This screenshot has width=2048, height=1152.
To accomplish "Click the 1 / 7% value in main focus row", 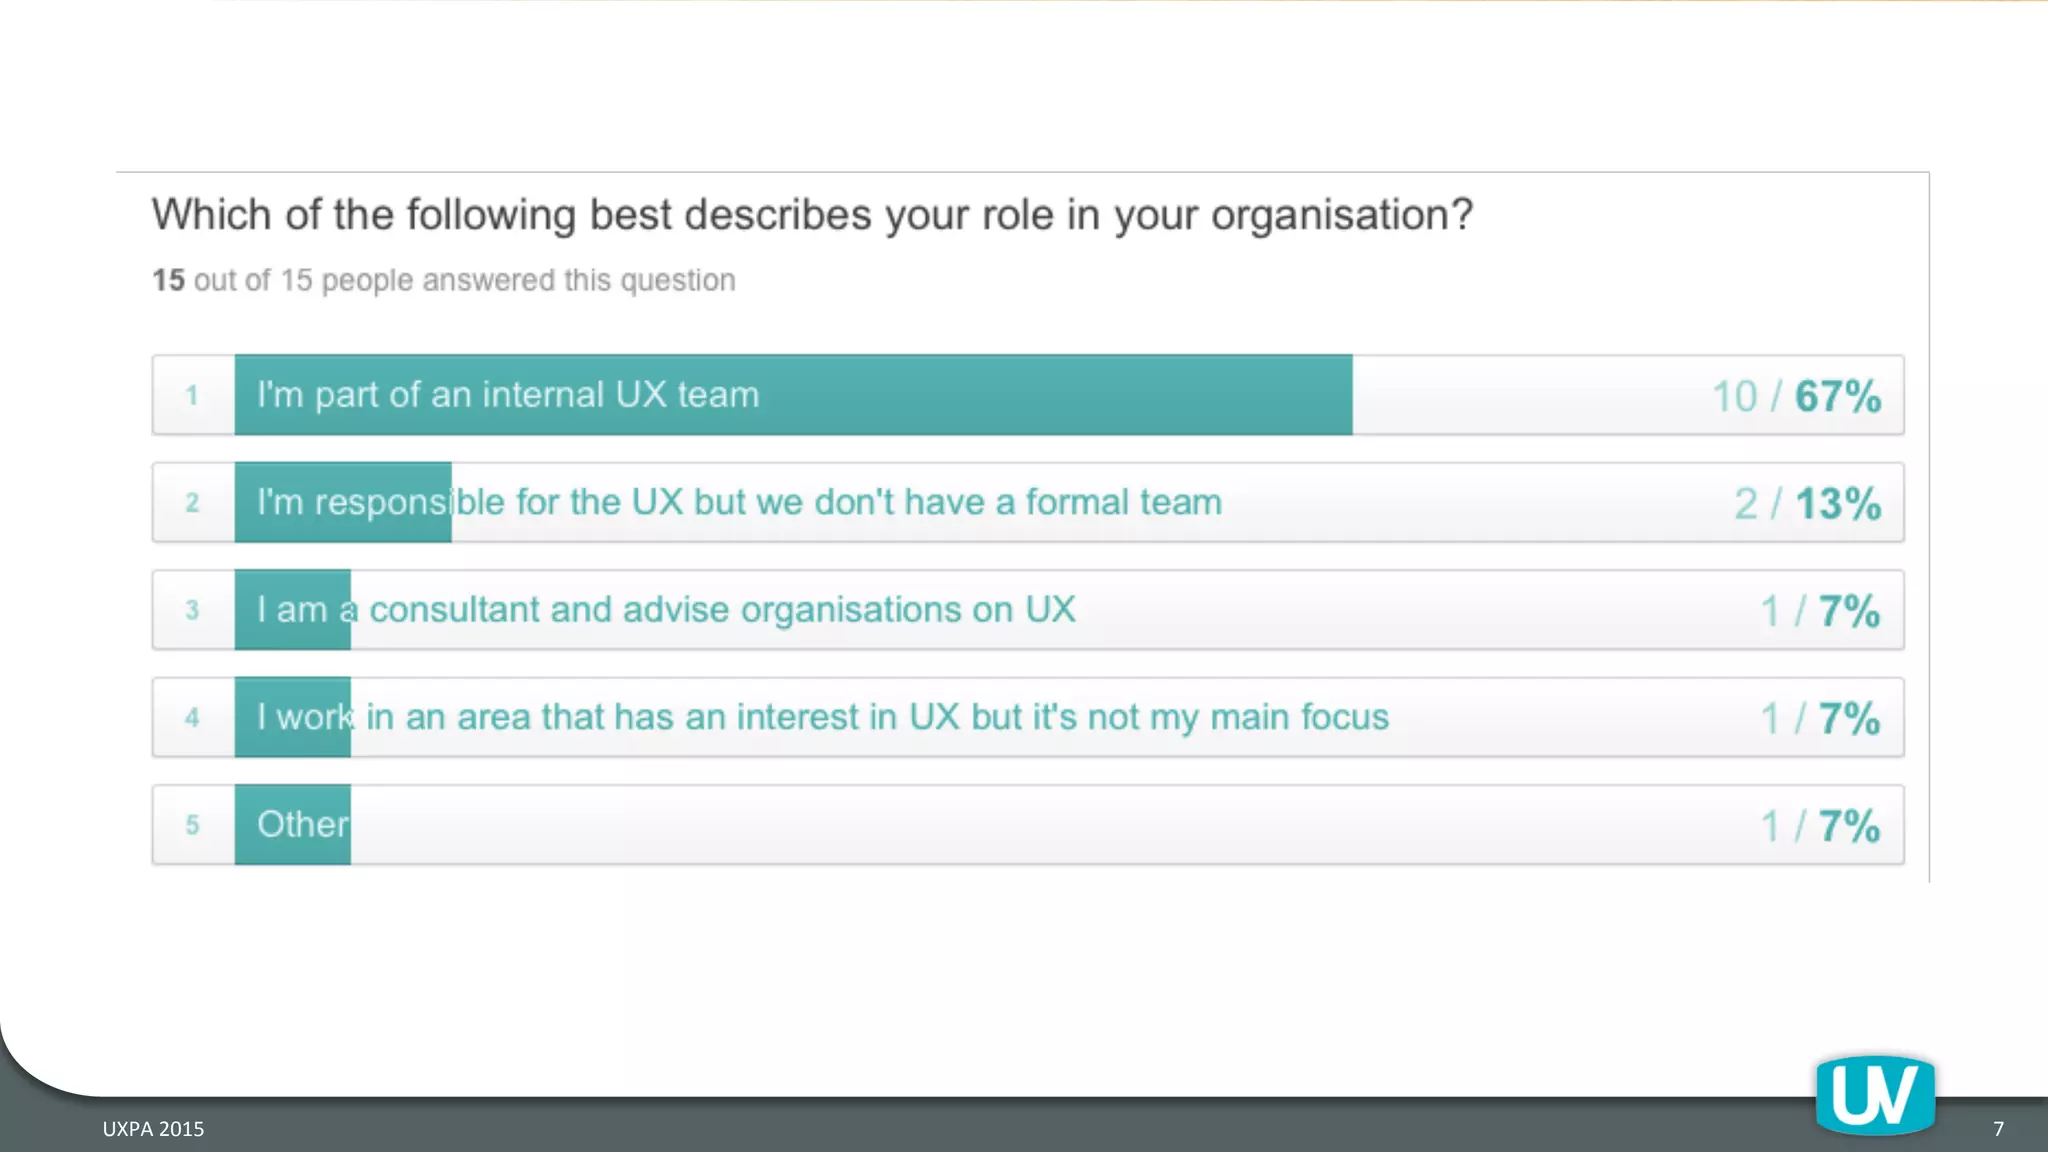I will coord(1820,718).
